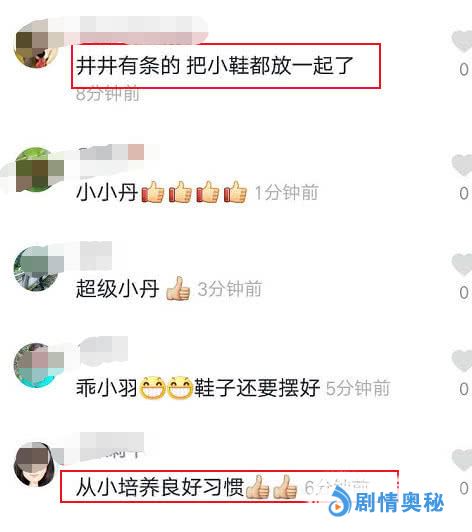Open avatar of the first commenter
This screenshot has width=472, height=532.
(37, 46)
